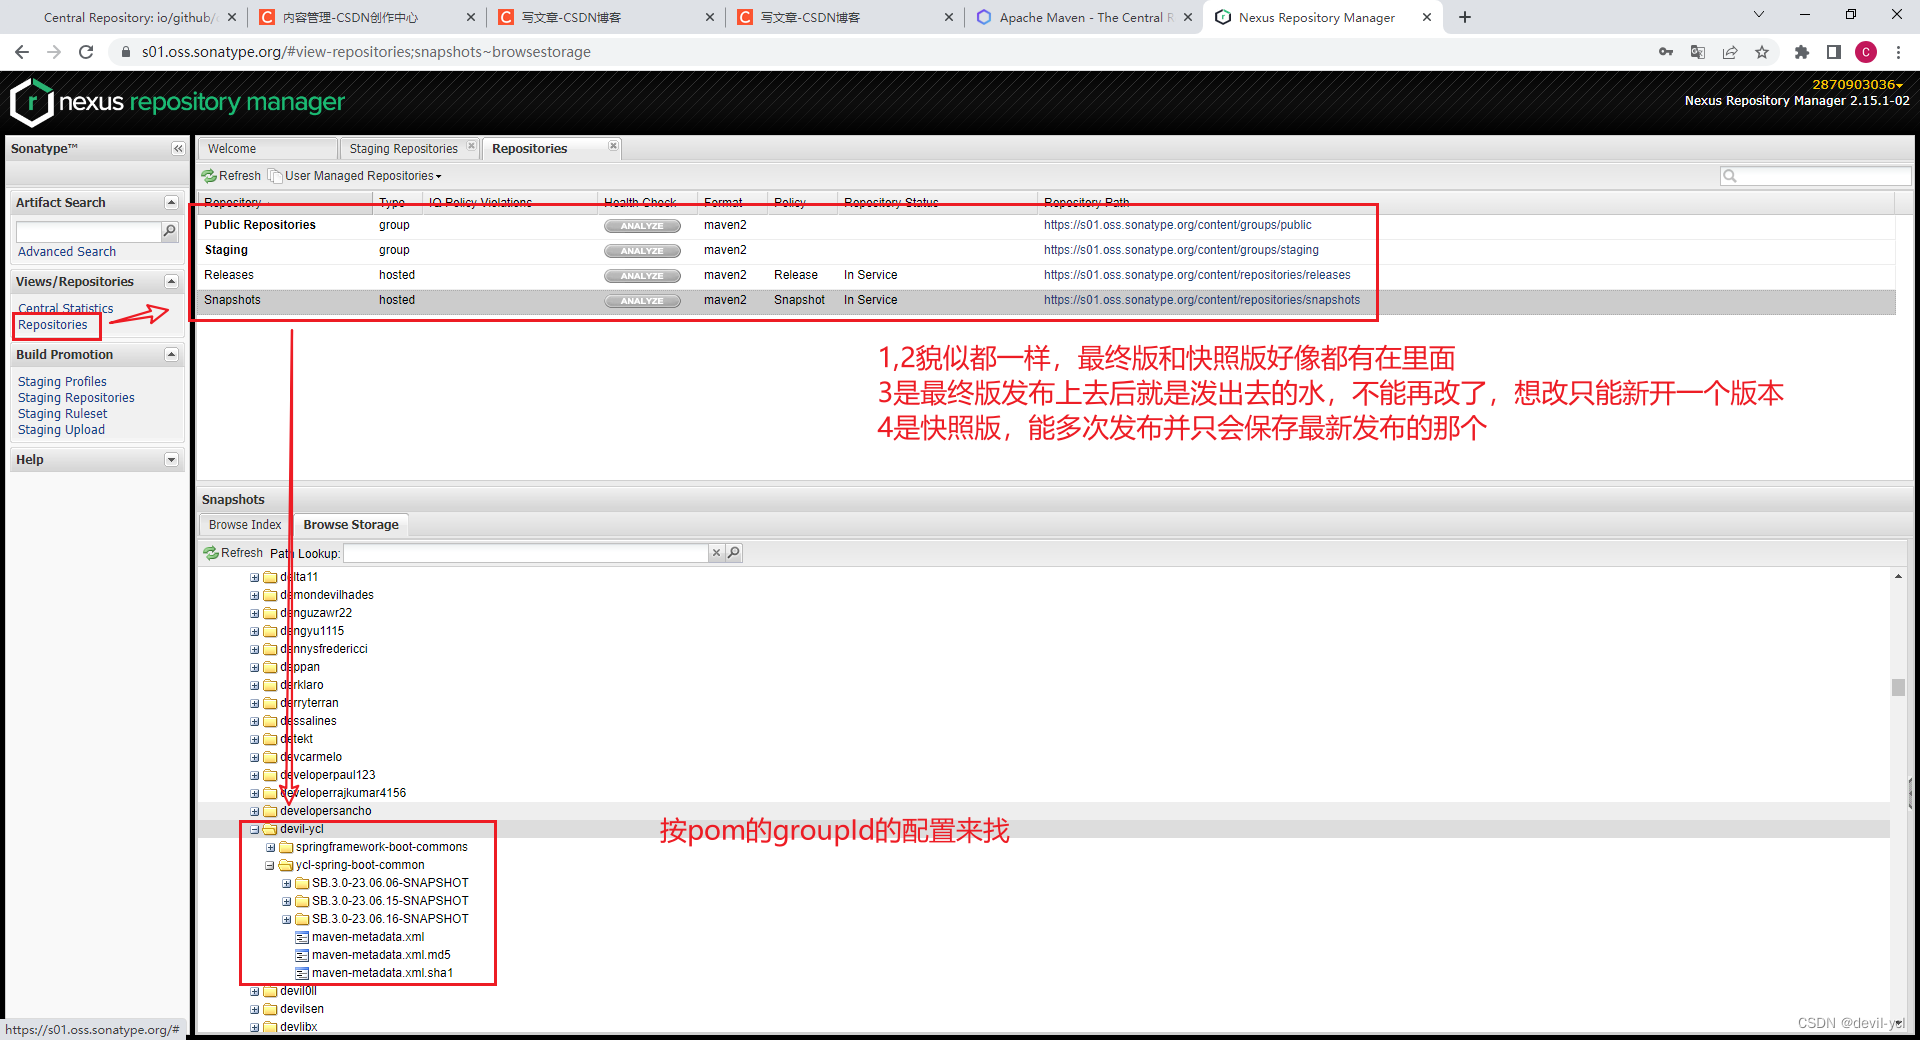
Task: Open a new browser tab
Action: coord(1465,17)
